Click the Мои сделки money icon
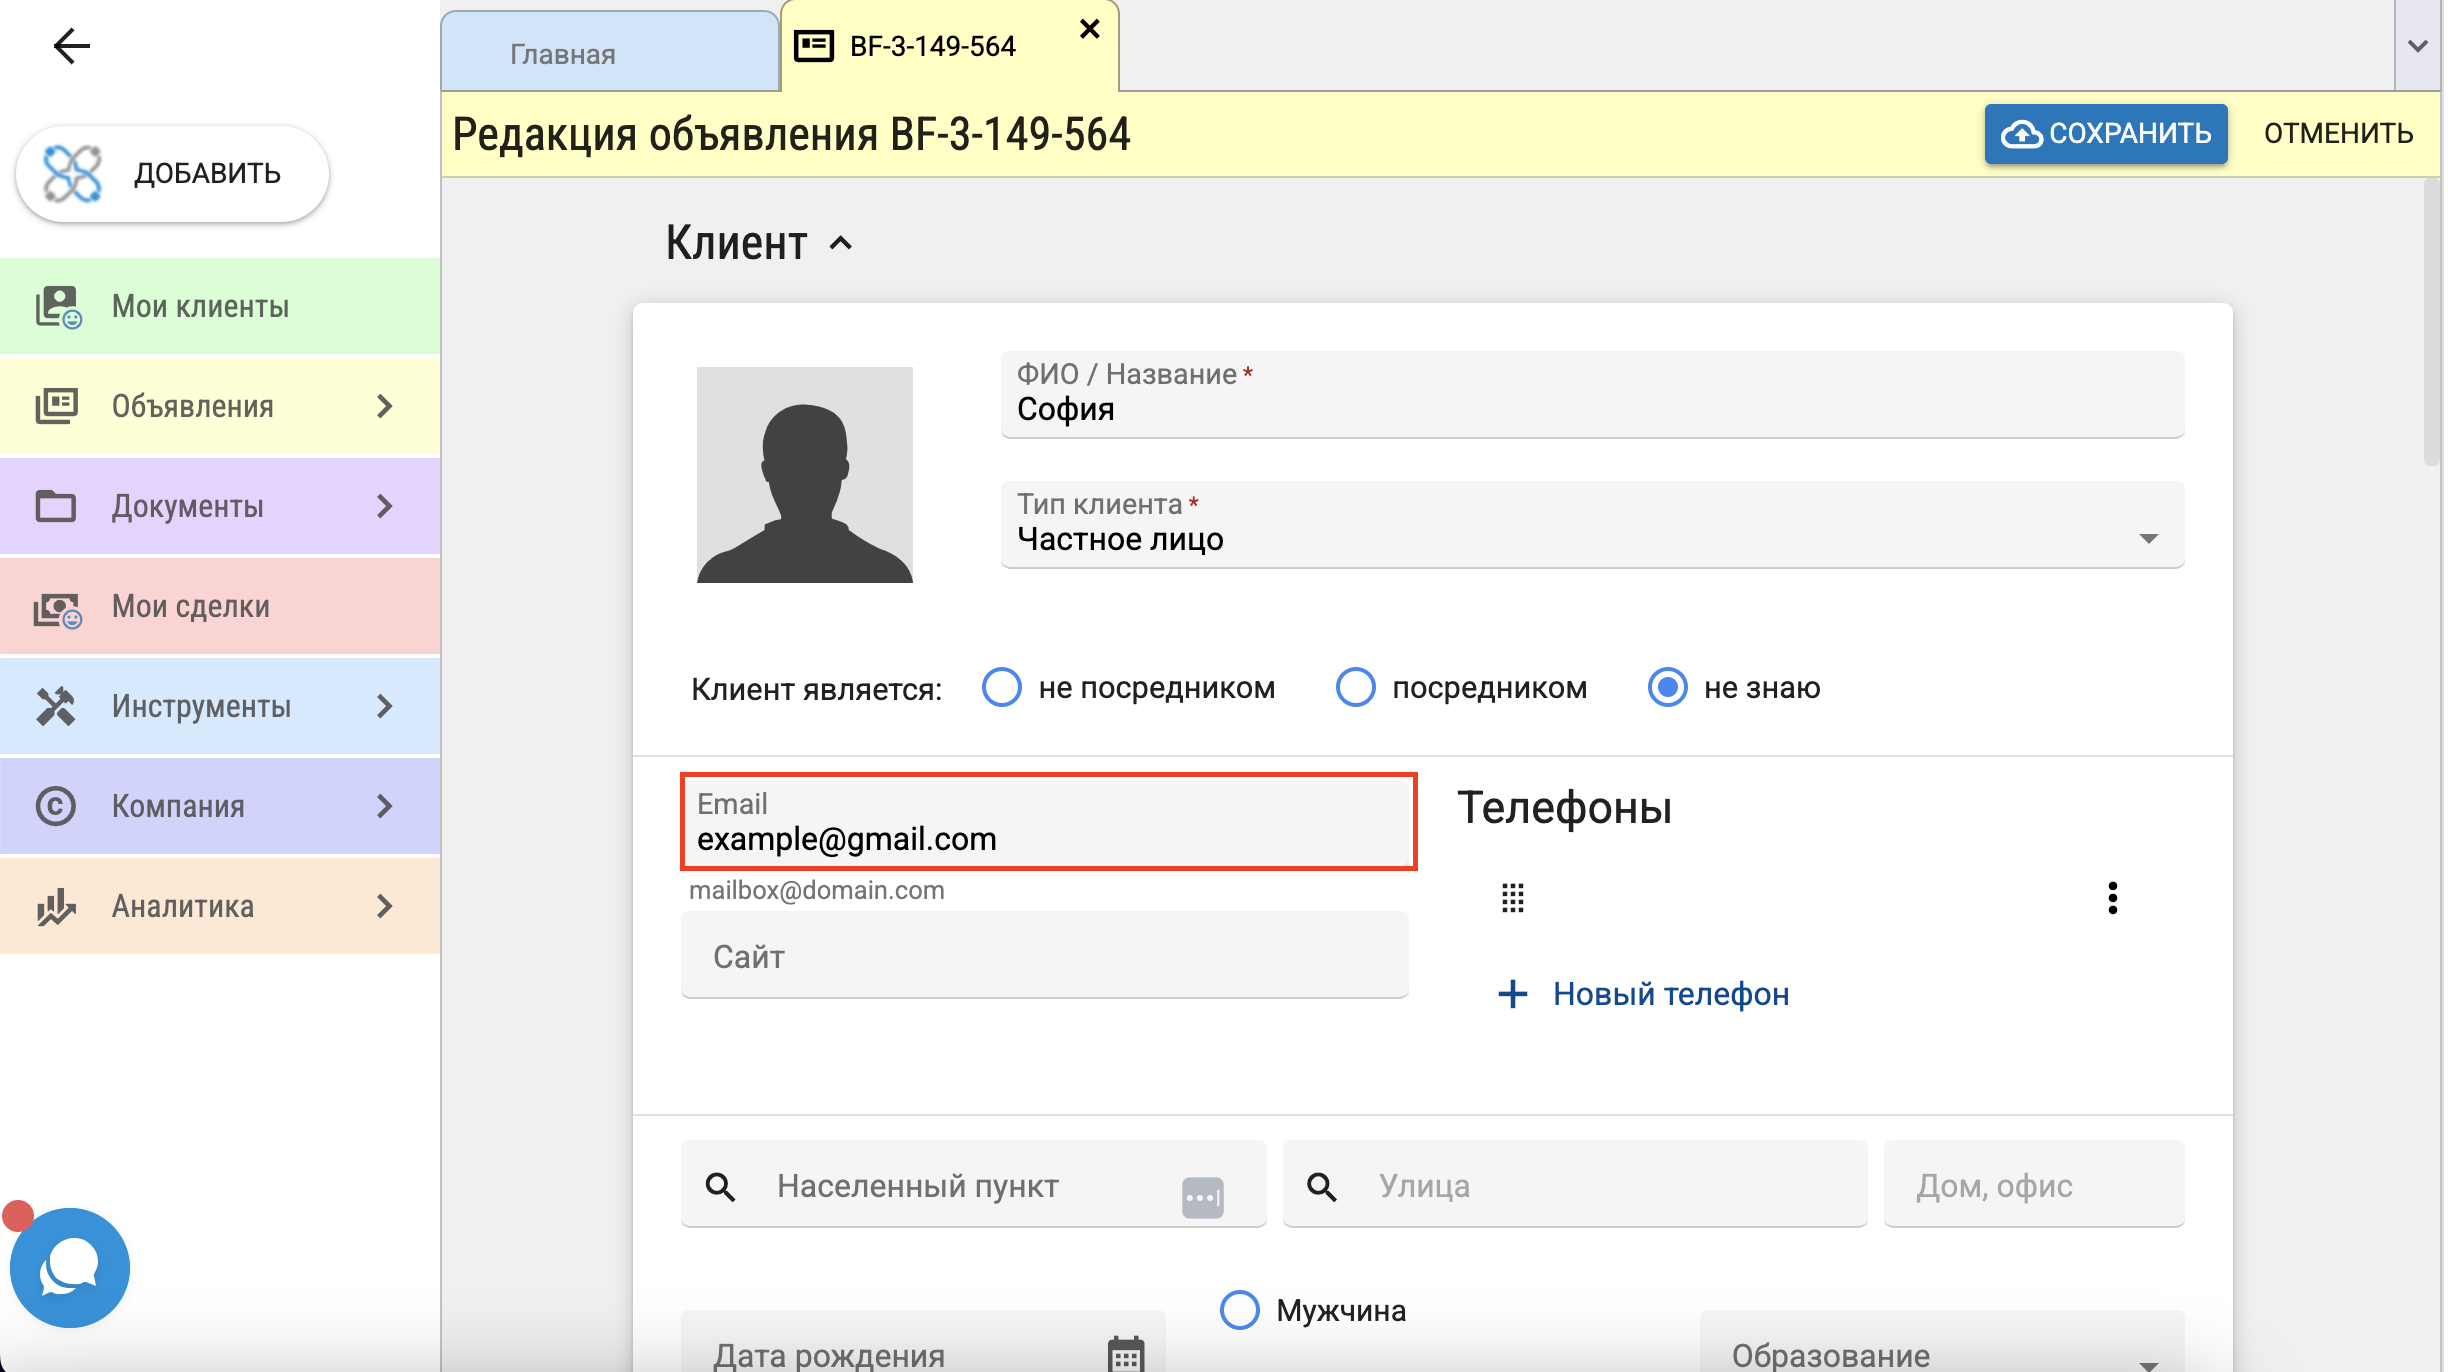The width and height of the screenshot is (2448, 1372). (x=57, y=608)
